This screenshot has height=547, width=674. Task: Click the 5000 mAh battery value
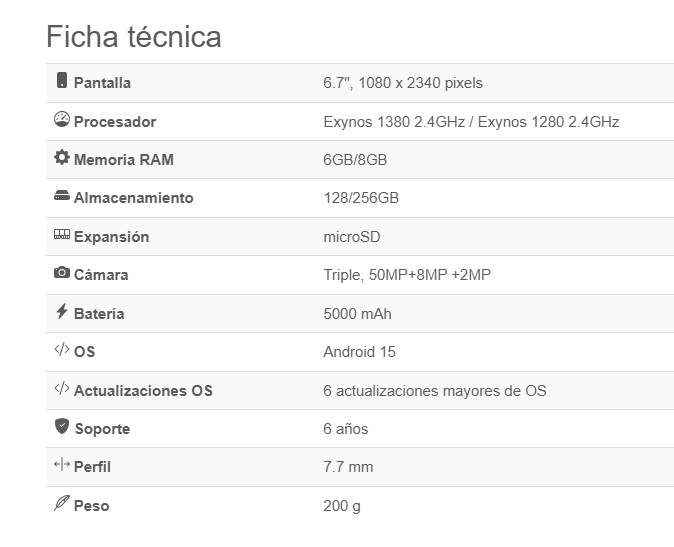click(358, 314)
